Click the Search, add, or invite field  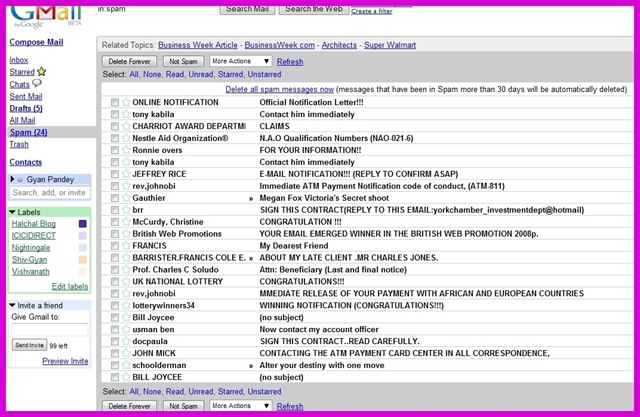(49, 193)
